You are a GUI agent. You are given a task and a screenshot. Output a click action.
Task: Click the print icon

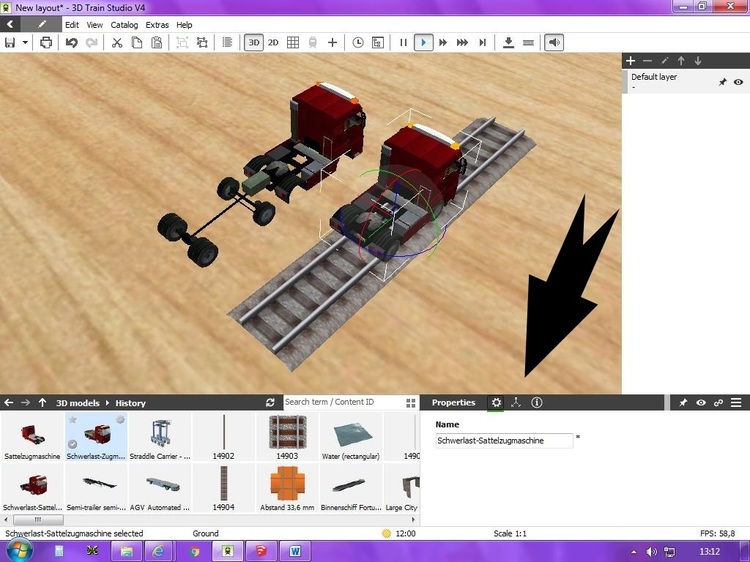pos(46,43)
